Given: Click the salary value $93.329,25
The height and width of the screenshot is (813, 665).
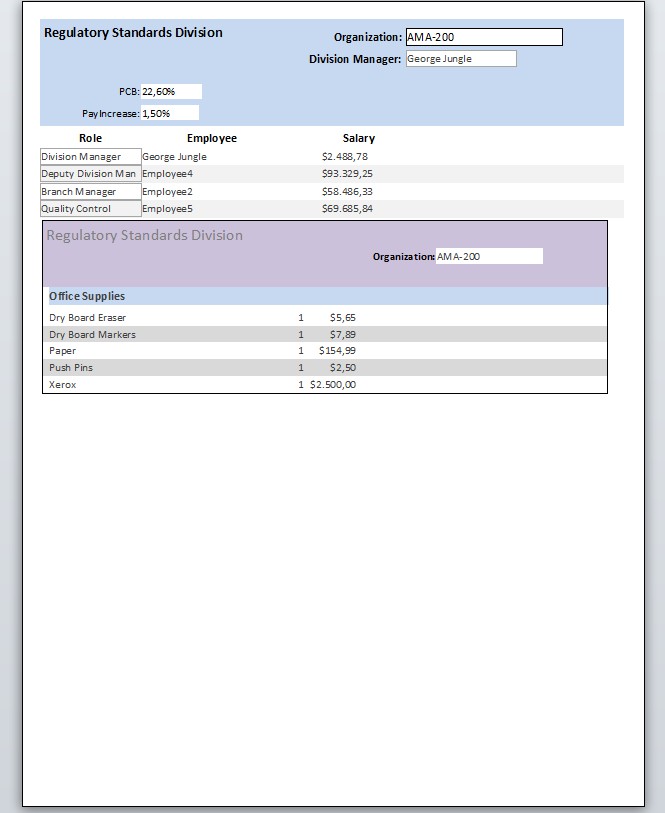Looking at the screenshot, I should (347, 174).
